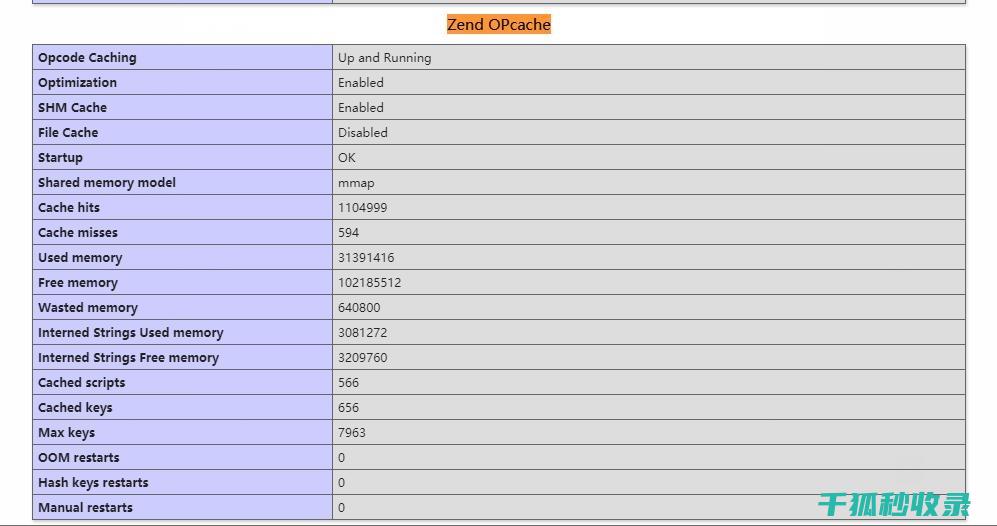Click the 'Up and Running' value
This screenshot has height=526, width=997.
385,57
